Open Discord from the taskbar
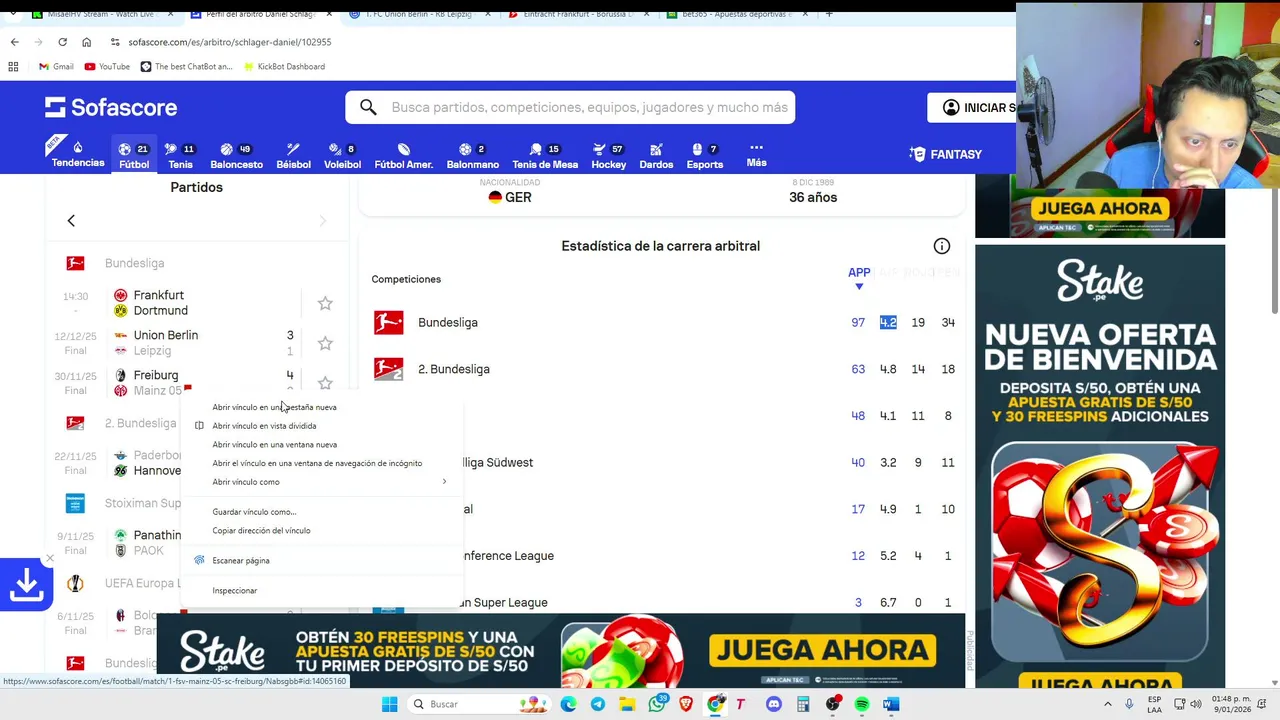Screen dimensions: 1280x720 point(773,704)
